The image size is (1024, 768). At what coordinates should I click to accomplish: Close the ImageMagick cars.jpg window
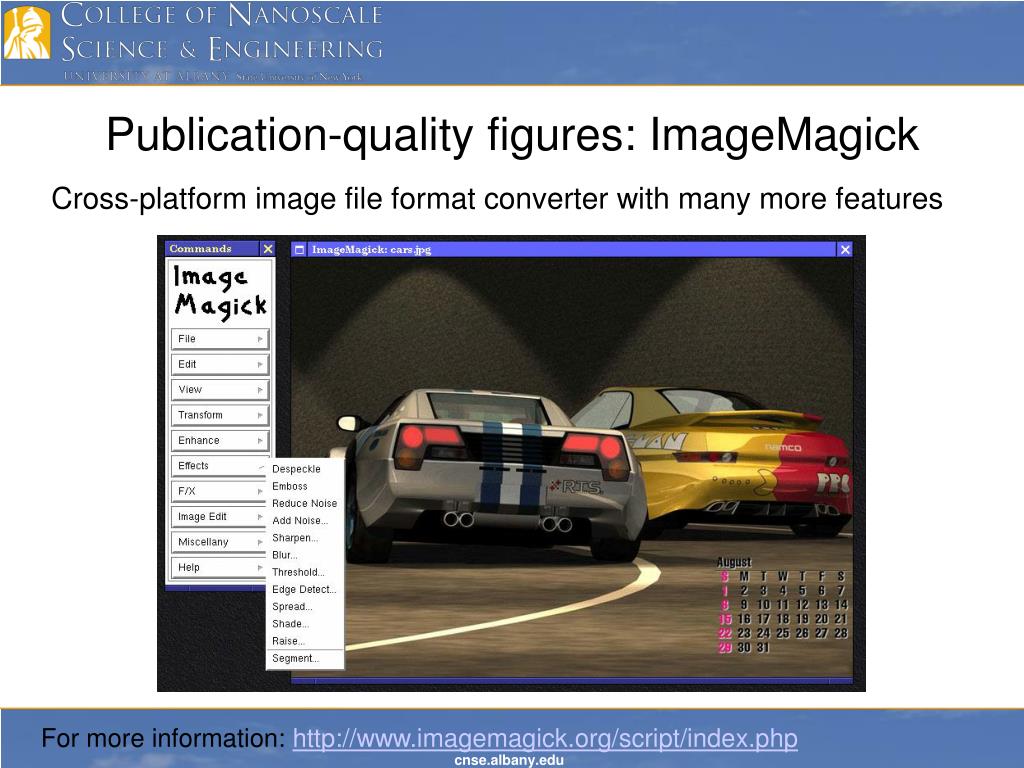(x=845, y=249)
